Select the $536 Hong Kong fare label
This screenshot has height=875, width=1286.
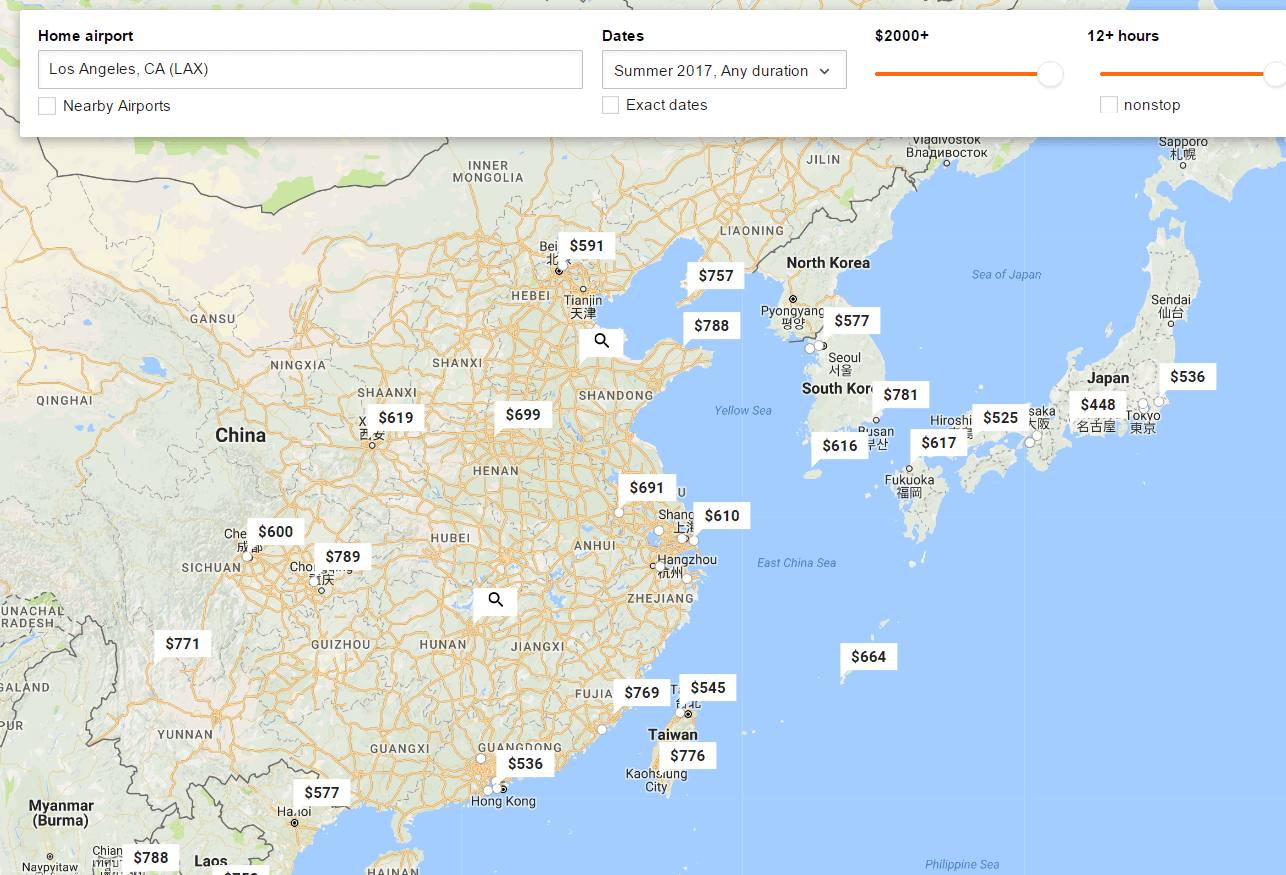point(525,764)
